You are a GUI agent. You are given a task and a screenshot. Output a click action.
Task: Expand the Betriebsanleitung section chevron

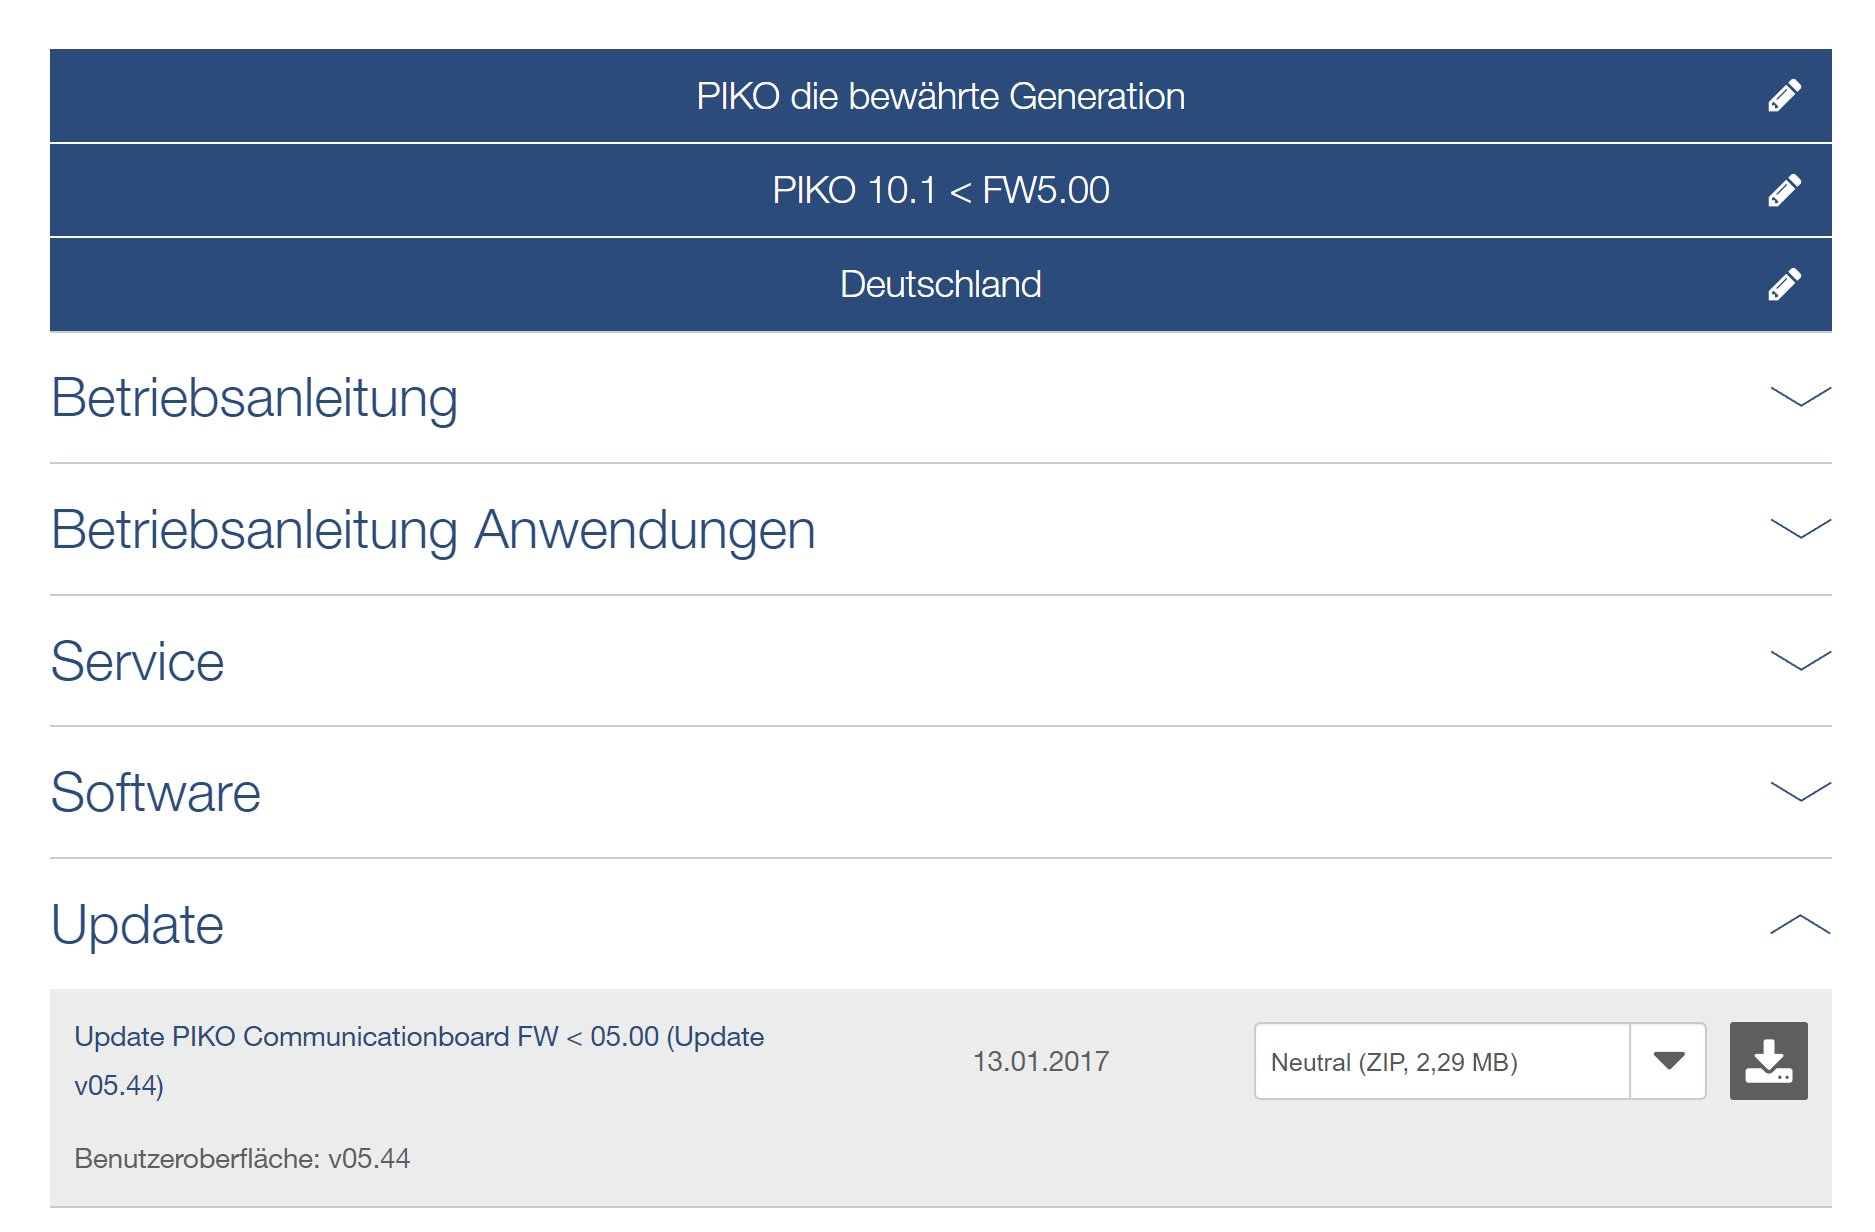pyautogui.click(x=1800, y=397)
